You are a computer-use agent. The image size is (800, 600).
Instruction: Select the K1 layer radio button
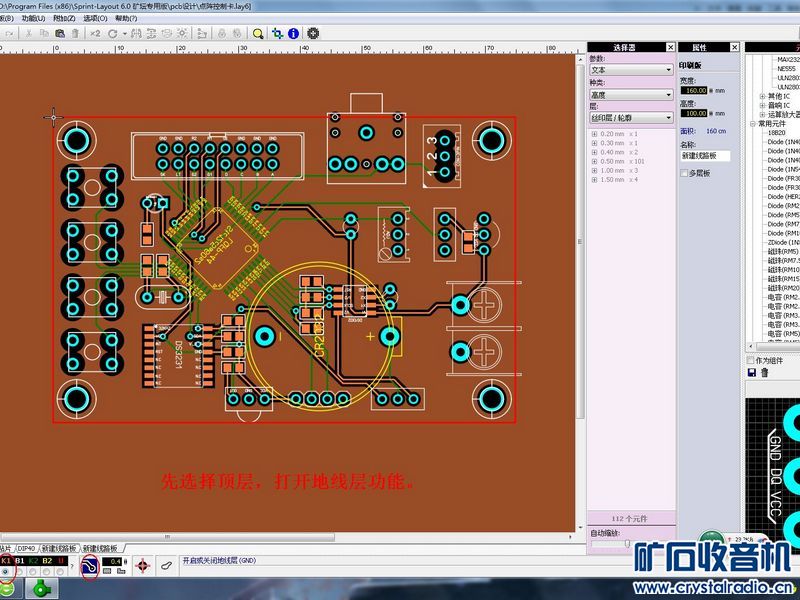[6, 572]
